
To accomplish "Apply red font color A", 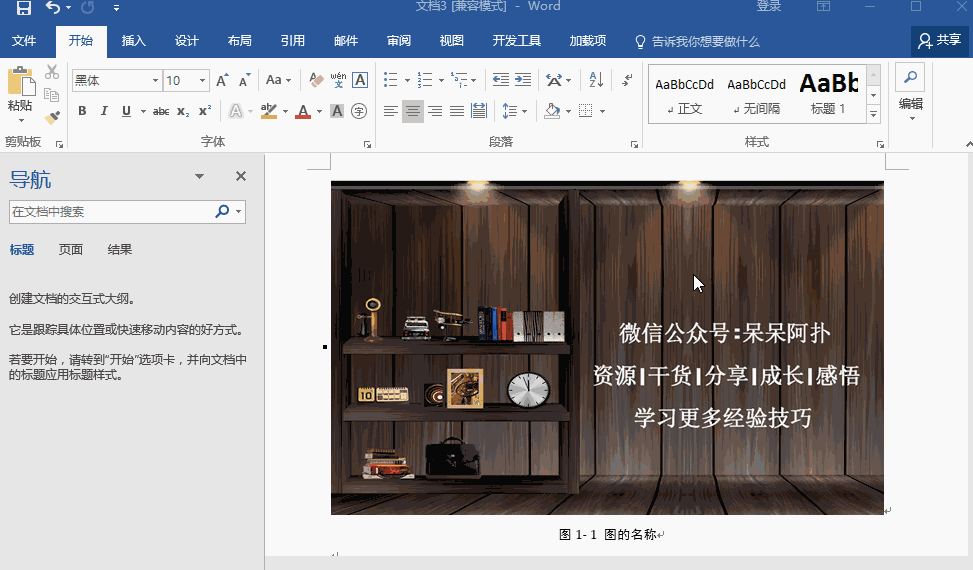I will coord(303,112).
